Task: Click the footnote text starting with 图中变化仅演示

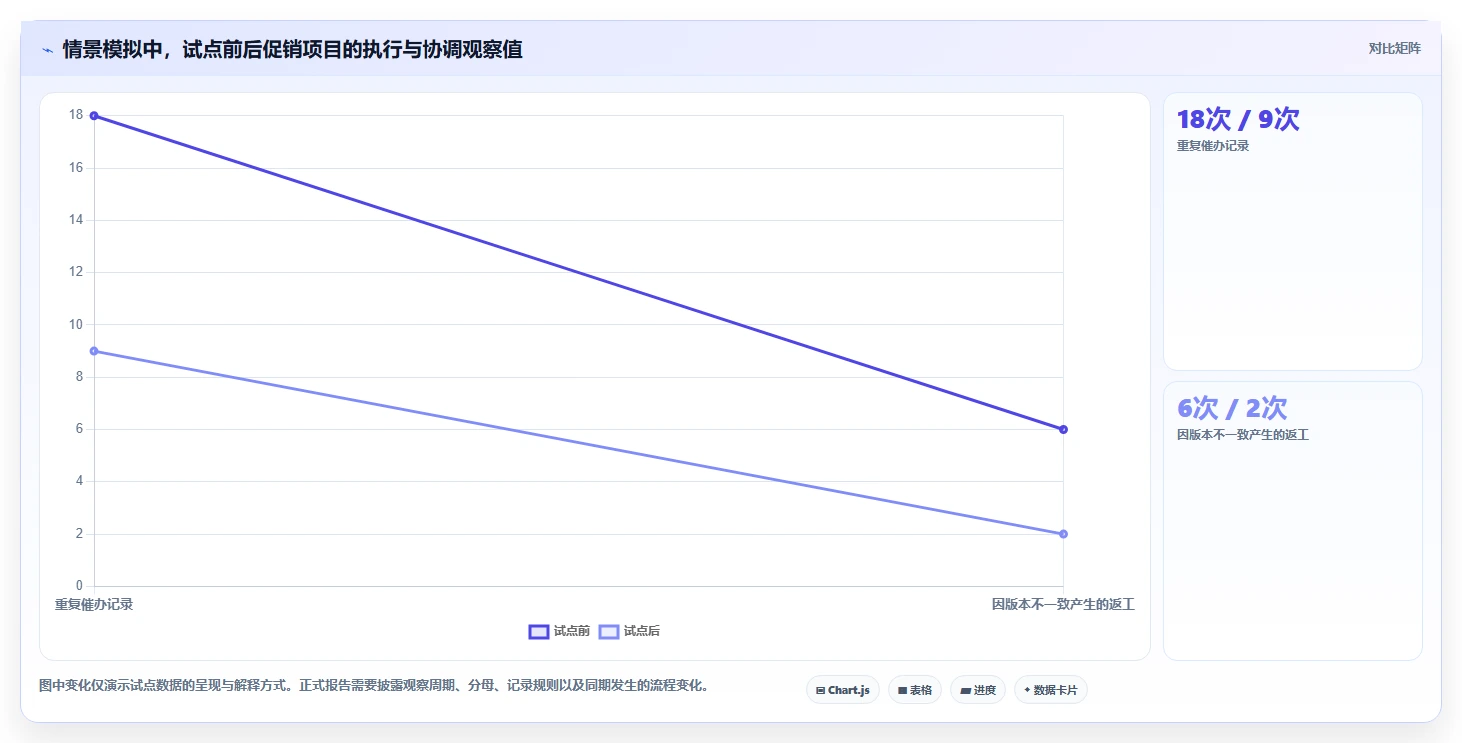Action: click(374, 686)
